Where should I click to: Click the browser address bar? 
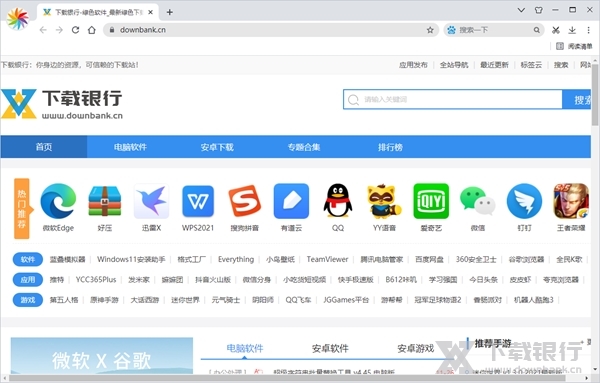click(271, 30)
